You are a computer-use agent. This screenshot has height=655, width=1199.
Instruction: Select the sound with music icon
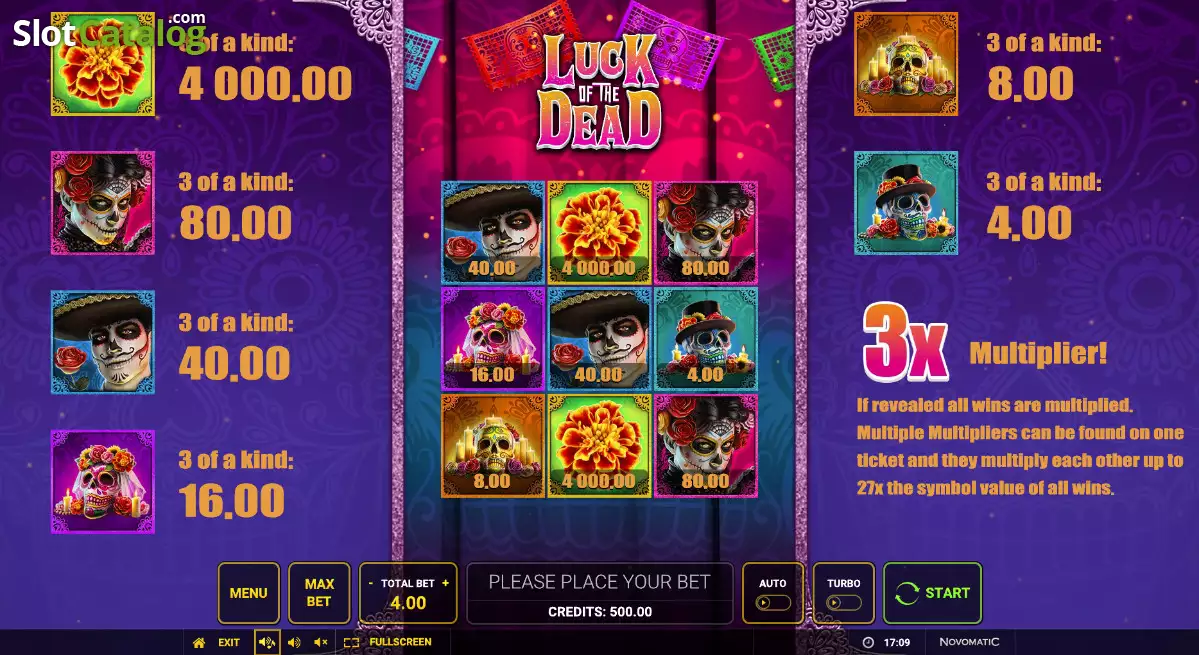[267, 643]
